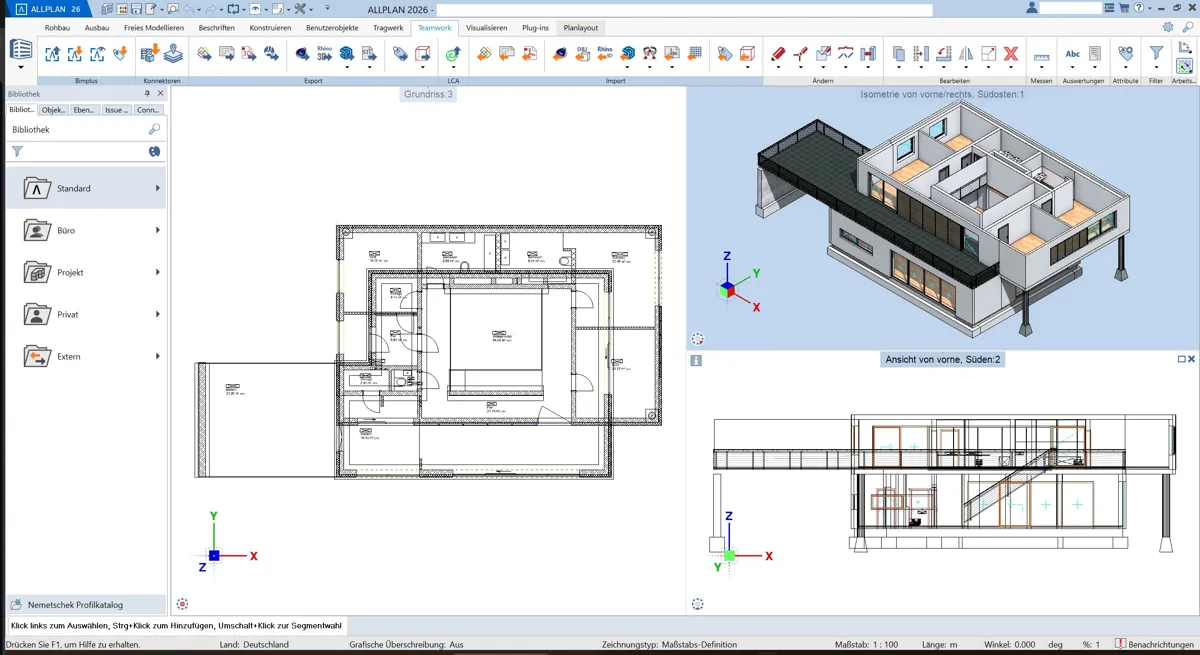Image resolution: width=1200 pixels, height=655 pixels.
Task: Click the Grafische Überschreibung: Aus entry
Action: pyautogui.click(x=406, y=645)
